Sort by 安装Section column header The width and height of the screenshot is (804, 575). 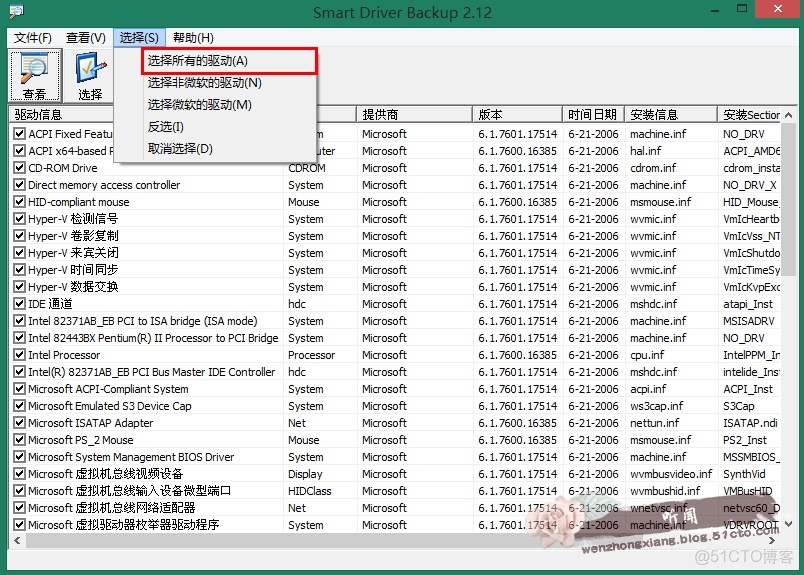[x=749, y=114]
